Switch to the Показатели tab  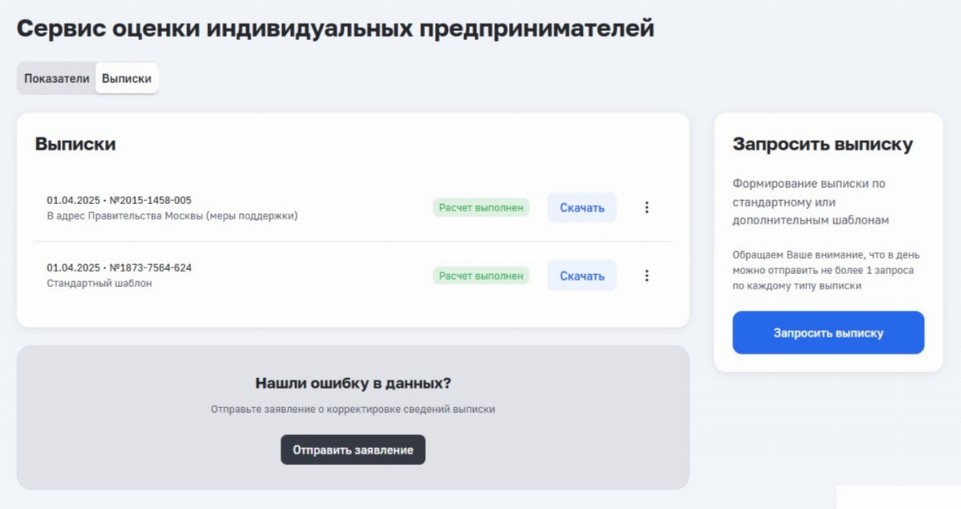(x=57, y=79)
